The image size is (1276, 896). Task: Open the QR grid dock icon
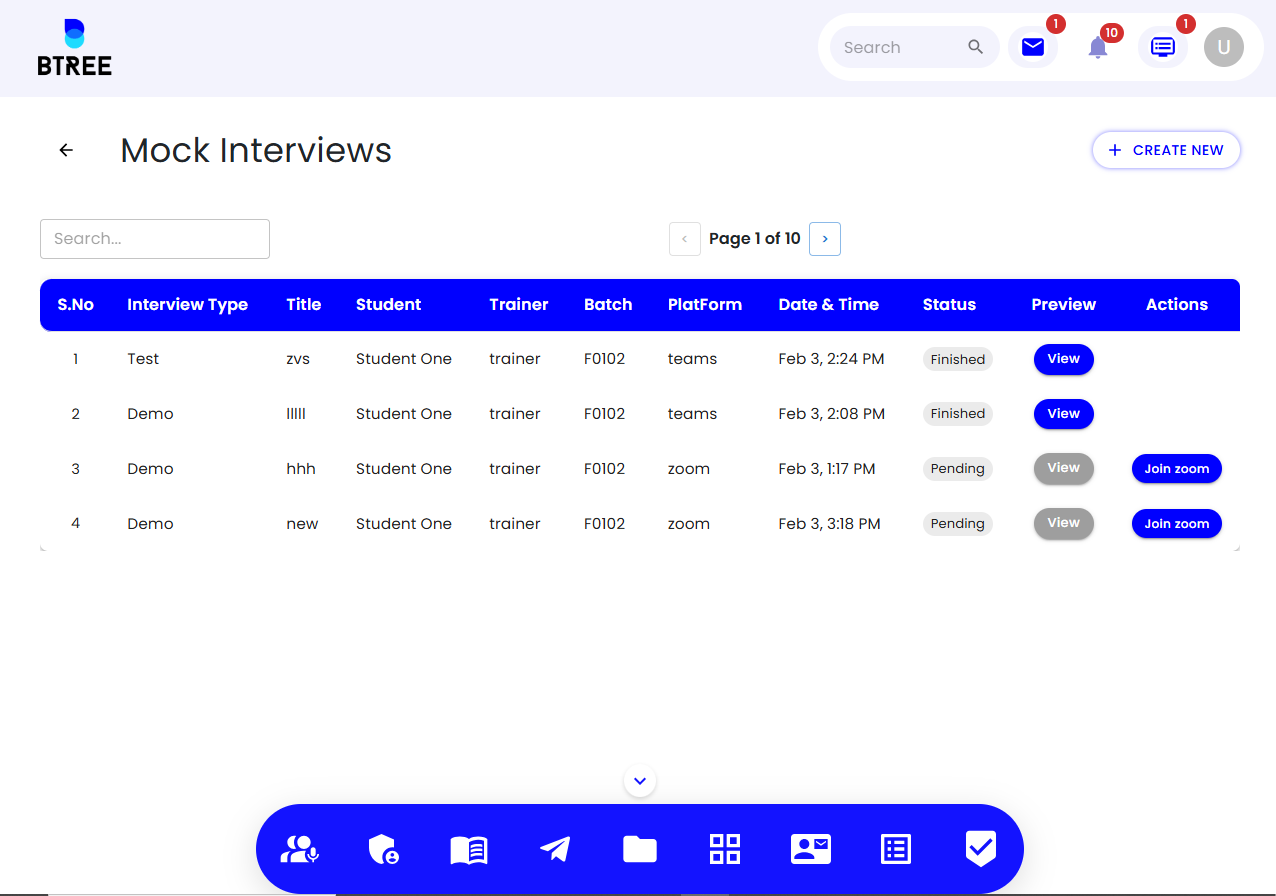[725, 849]
